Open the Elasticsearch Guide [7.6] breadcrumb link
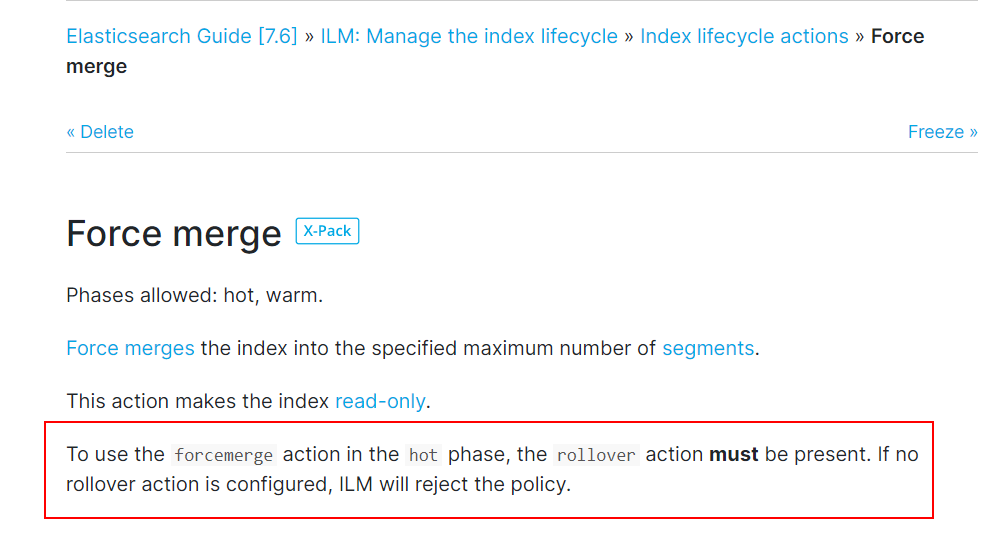This screenshot has width=991, height=541. pyautogui.click(x=181, y=36)
